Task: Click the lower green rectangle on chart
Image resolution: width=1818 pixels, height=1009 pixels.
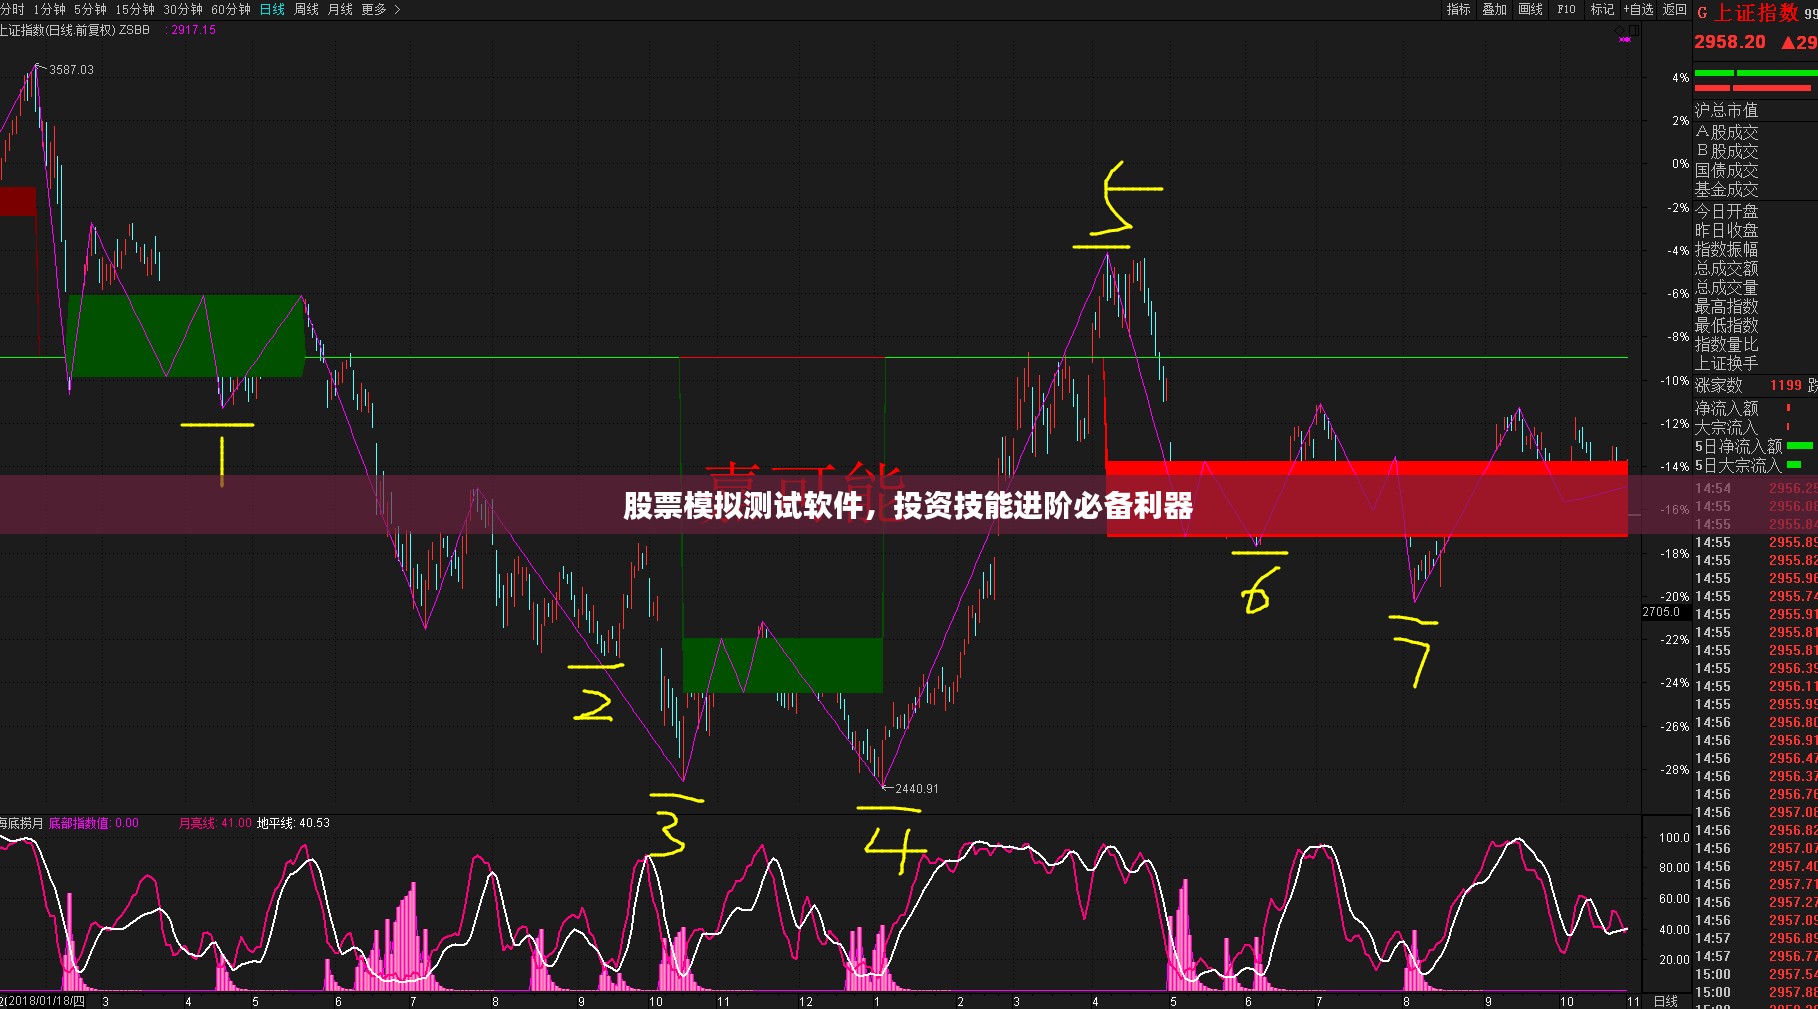Action: click(x=782, y=665)
